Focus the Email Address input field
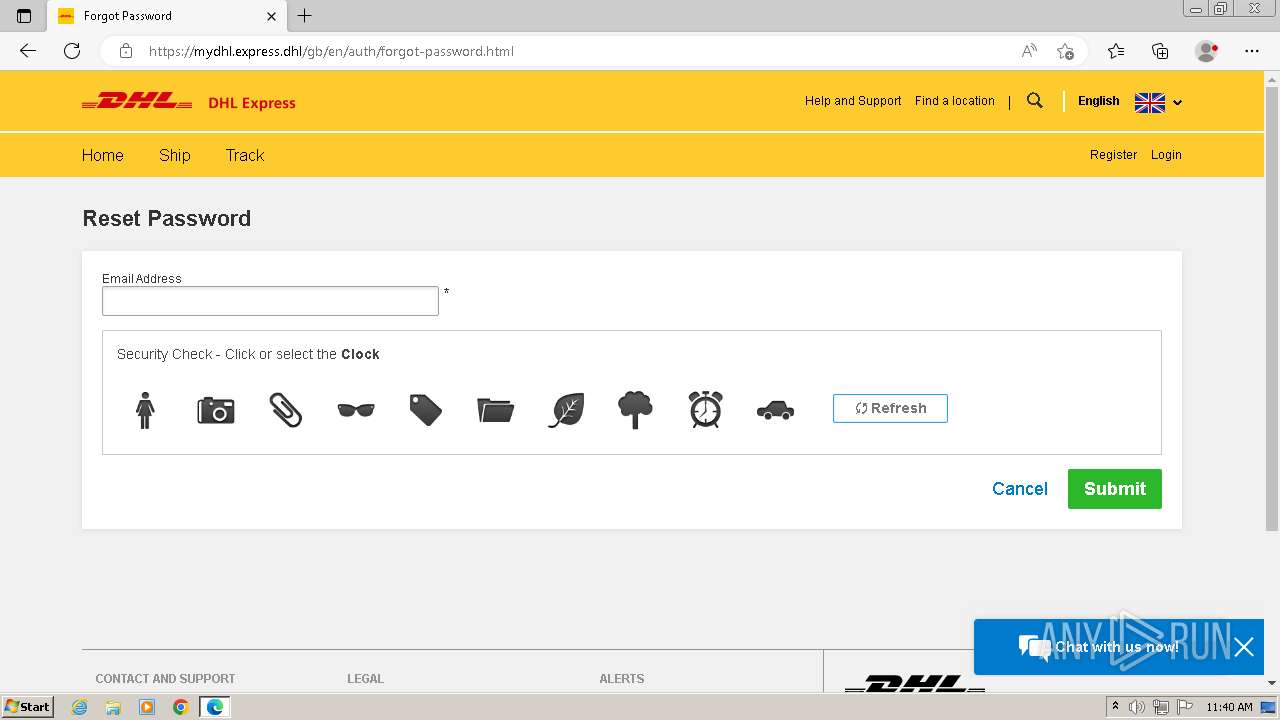This screenshot has height=720, width=1280. tap(270, 301)
